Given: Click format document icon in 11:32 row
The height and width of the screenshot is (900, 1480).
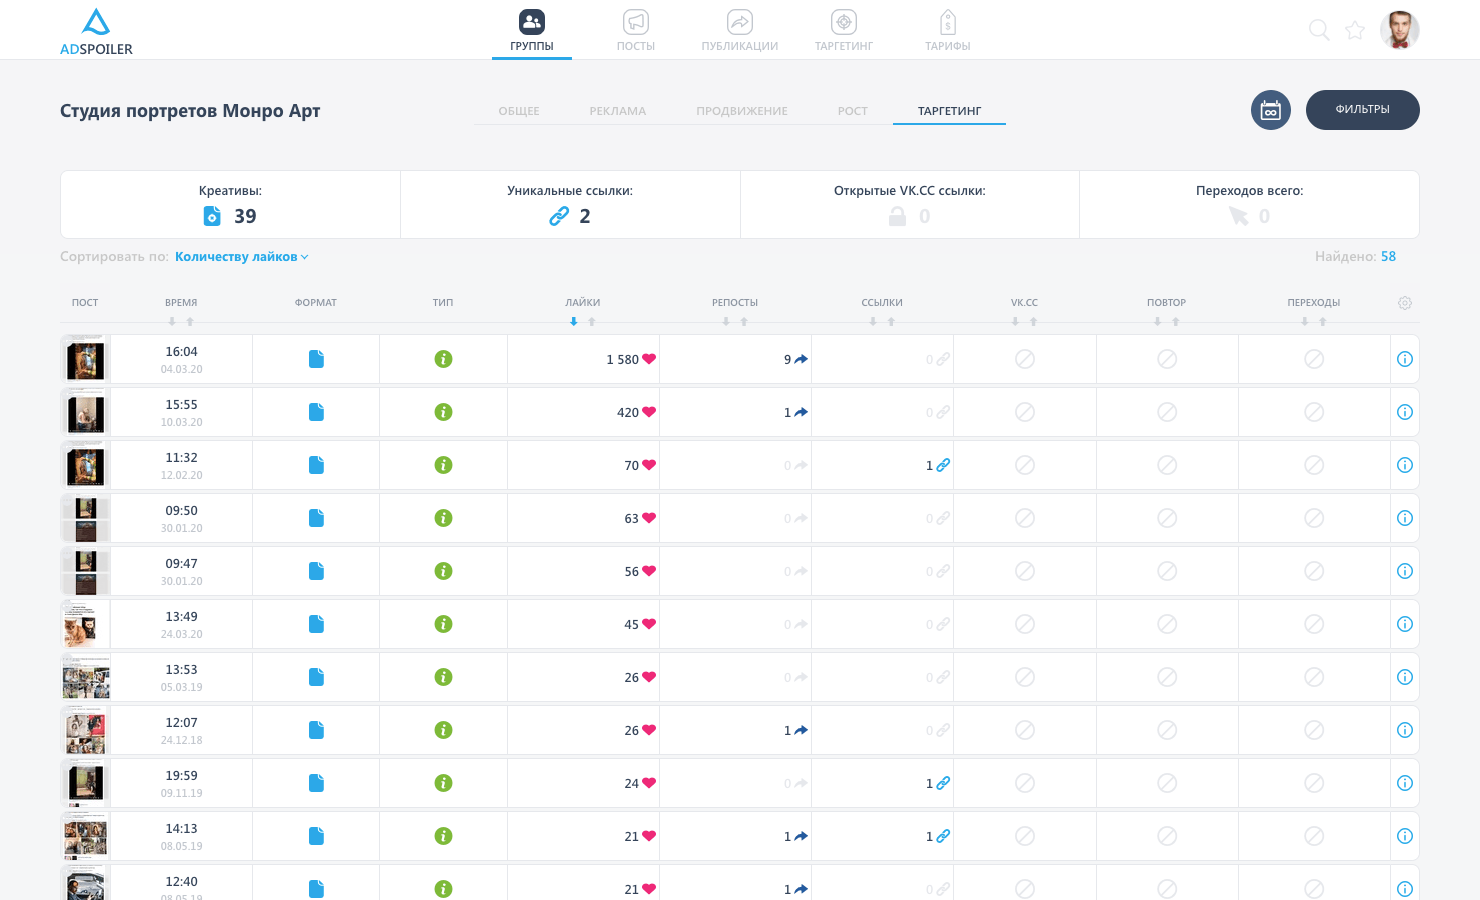Looking at the screenshot, I should tap(316, 465).
